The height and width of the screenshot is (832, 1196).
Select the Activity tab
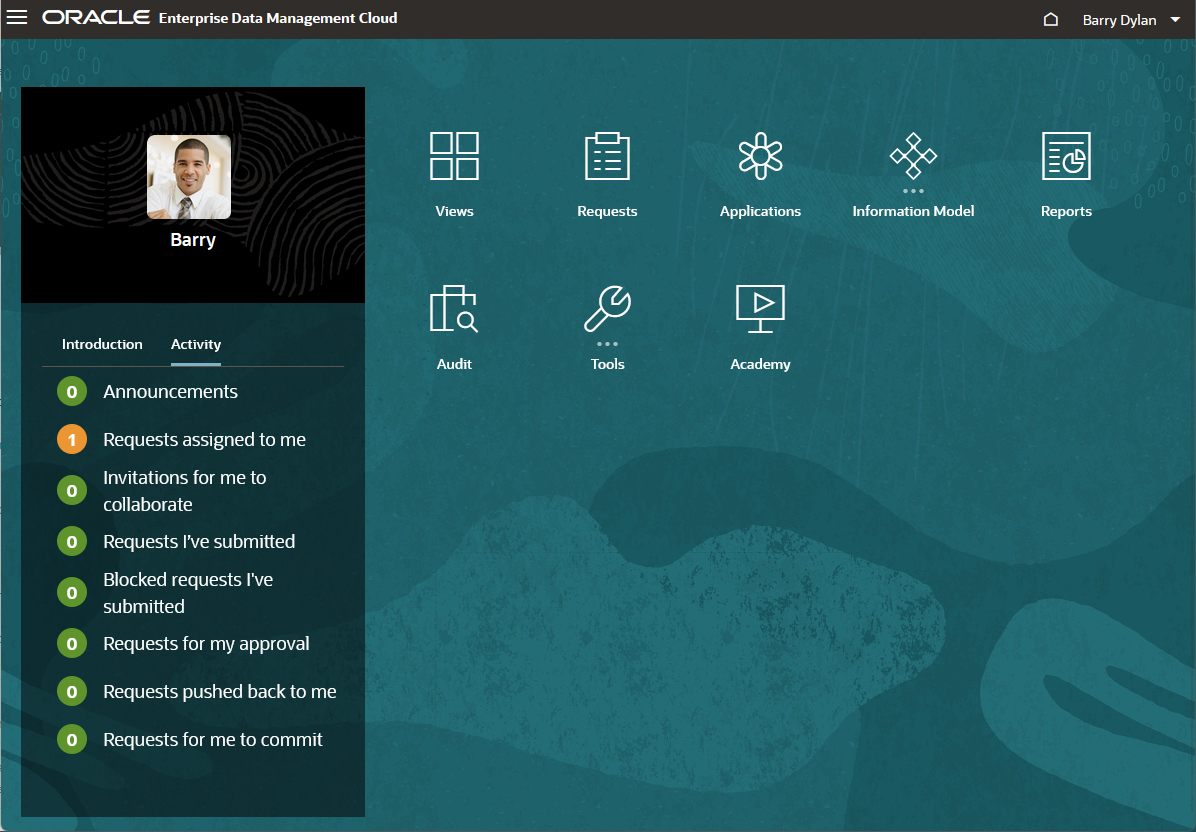(196, 344)
